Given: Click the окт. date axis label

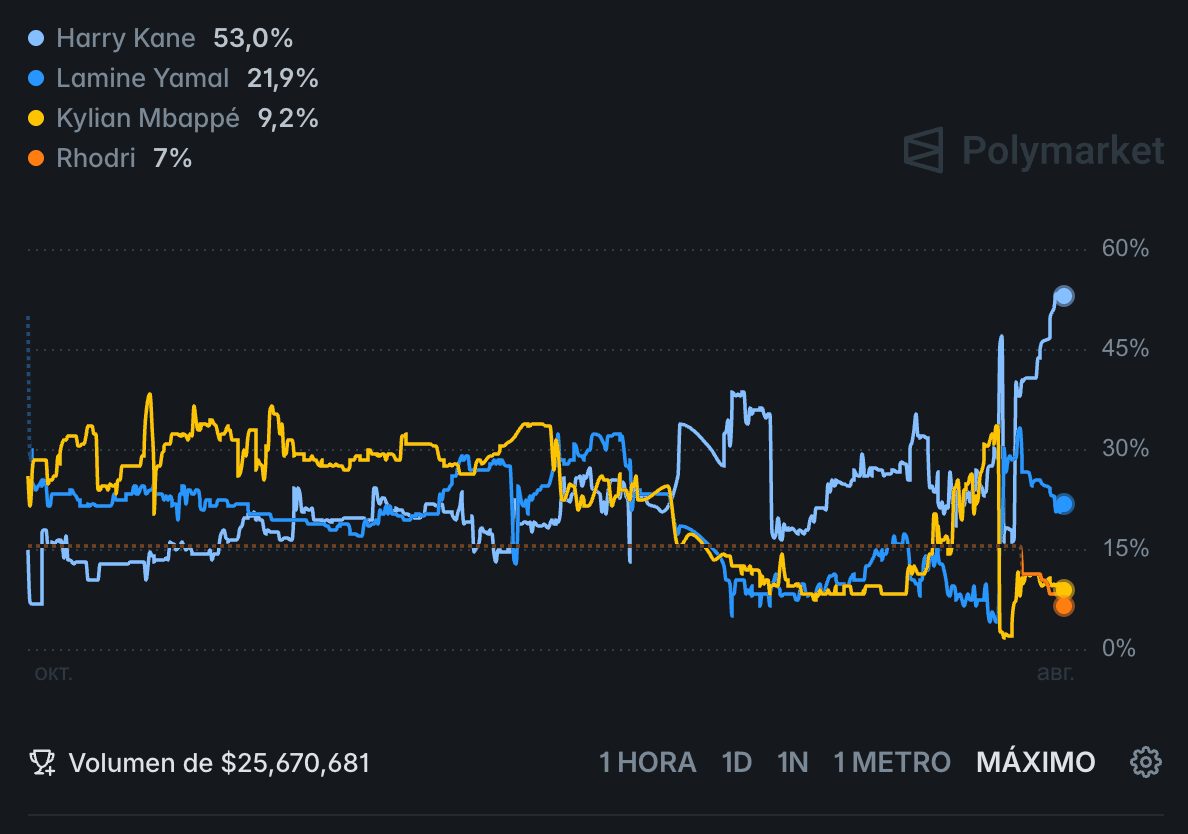Looking at the screenshot, I should click(x=53, y=673).
